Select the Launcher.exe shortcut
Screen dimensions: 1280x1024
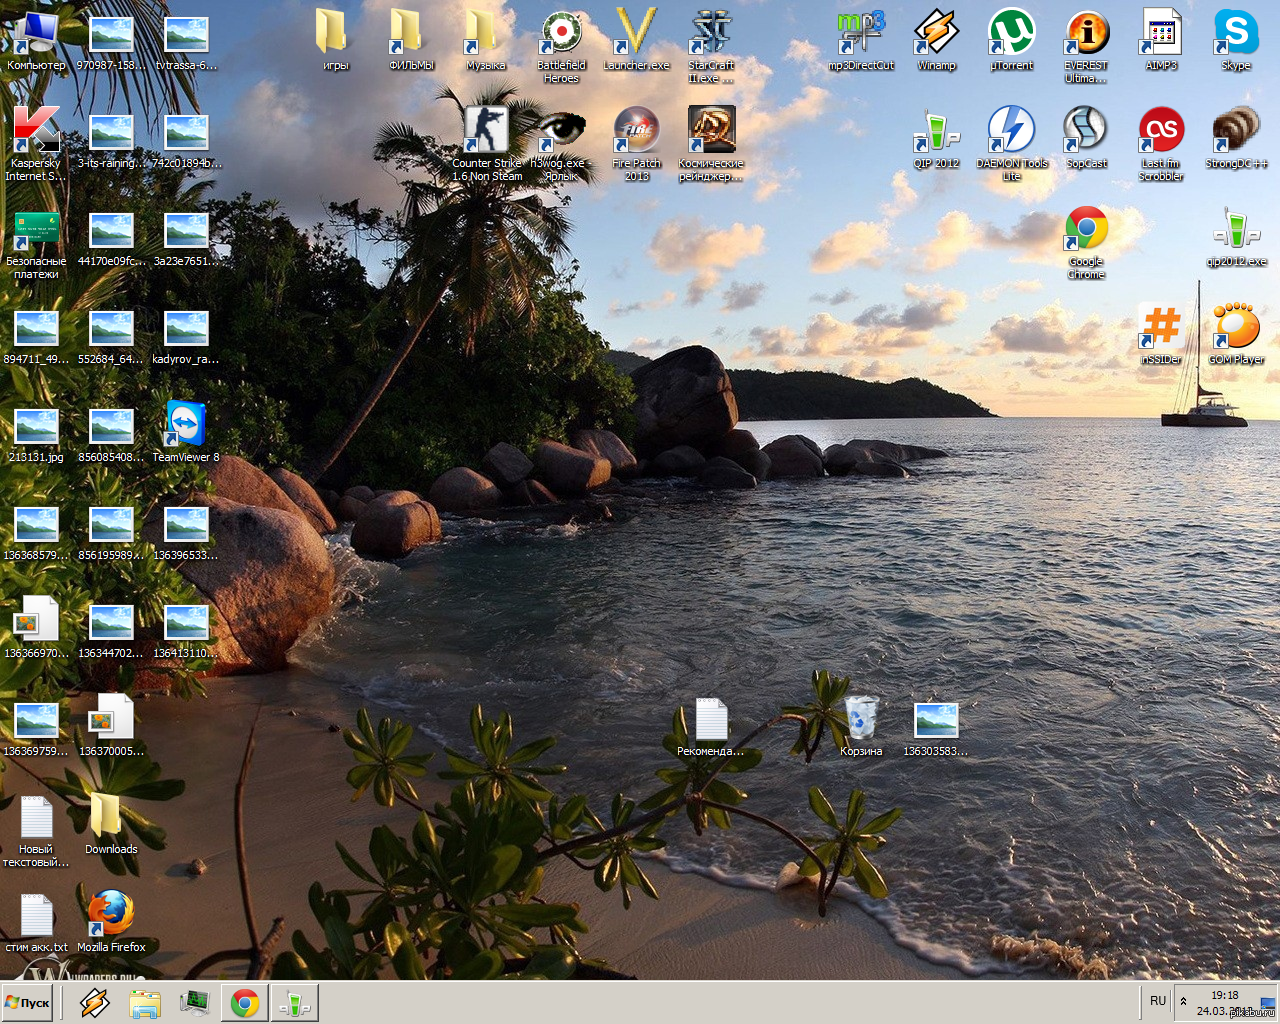coord(636,40)
